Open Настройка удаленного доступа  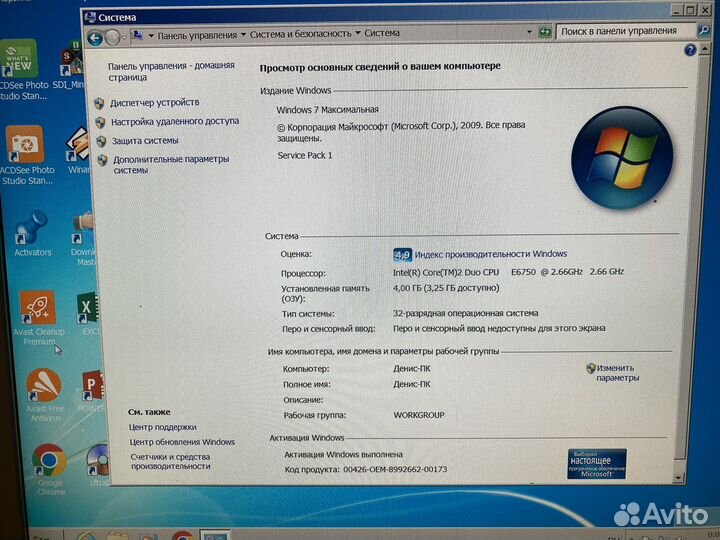click(175, 121)
